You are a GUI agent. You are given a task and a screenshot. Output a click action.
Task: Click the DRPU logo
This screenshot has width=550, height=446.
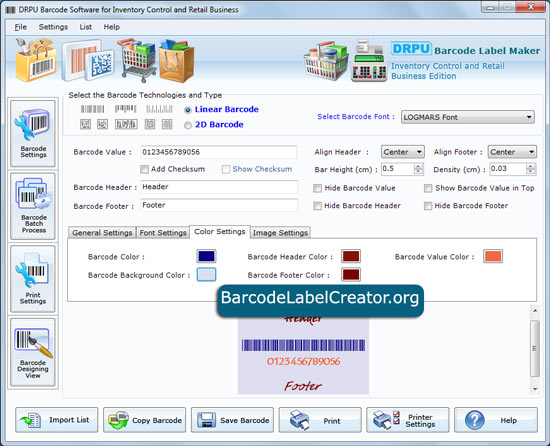tap(411, 48)
